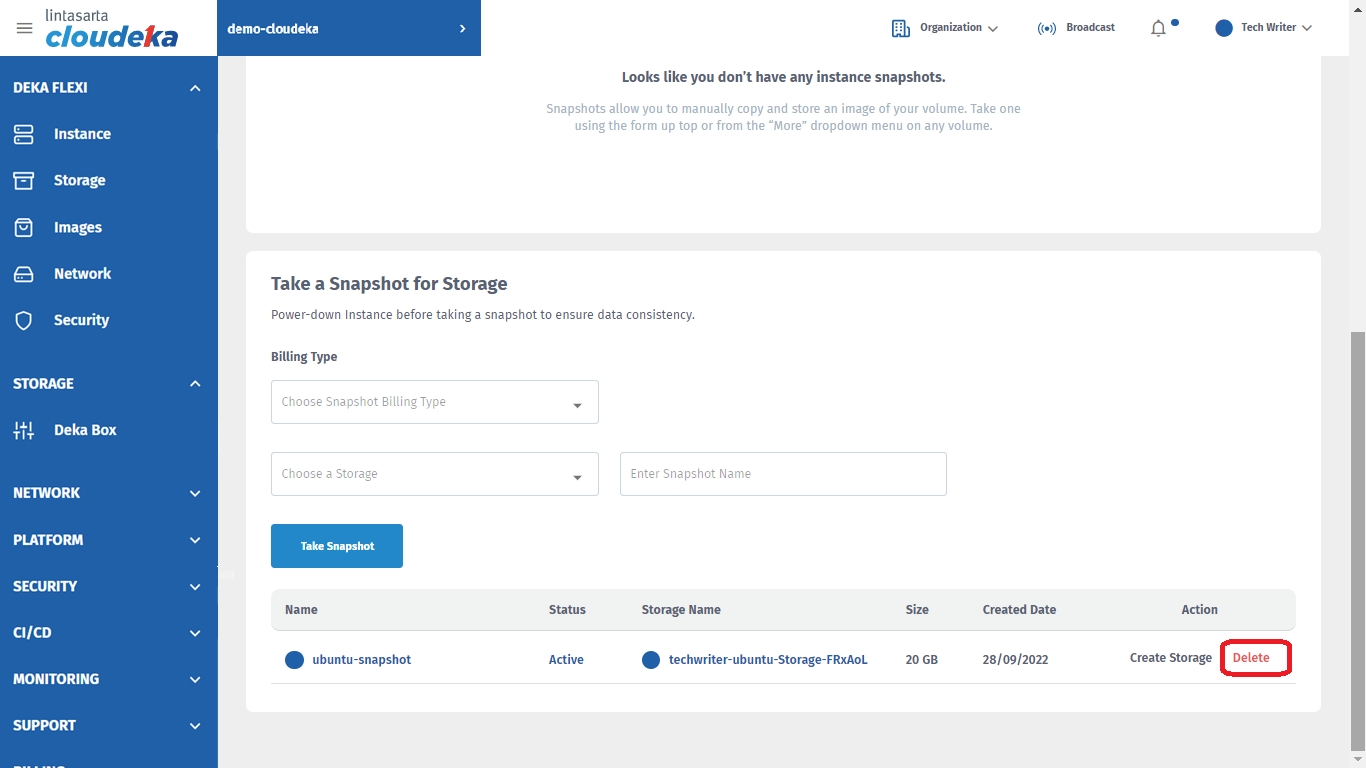Image resolution: width=1366 pixels, height=768 pixels.
Task: Open the Choose a Storage dropdown
Action: [x=434, y=474]
